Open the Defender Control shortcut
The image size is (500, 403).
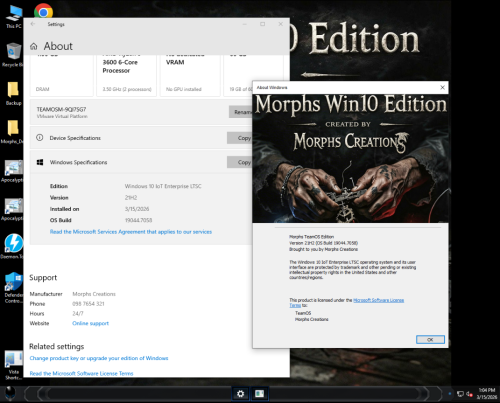click(x=13, y=287)
